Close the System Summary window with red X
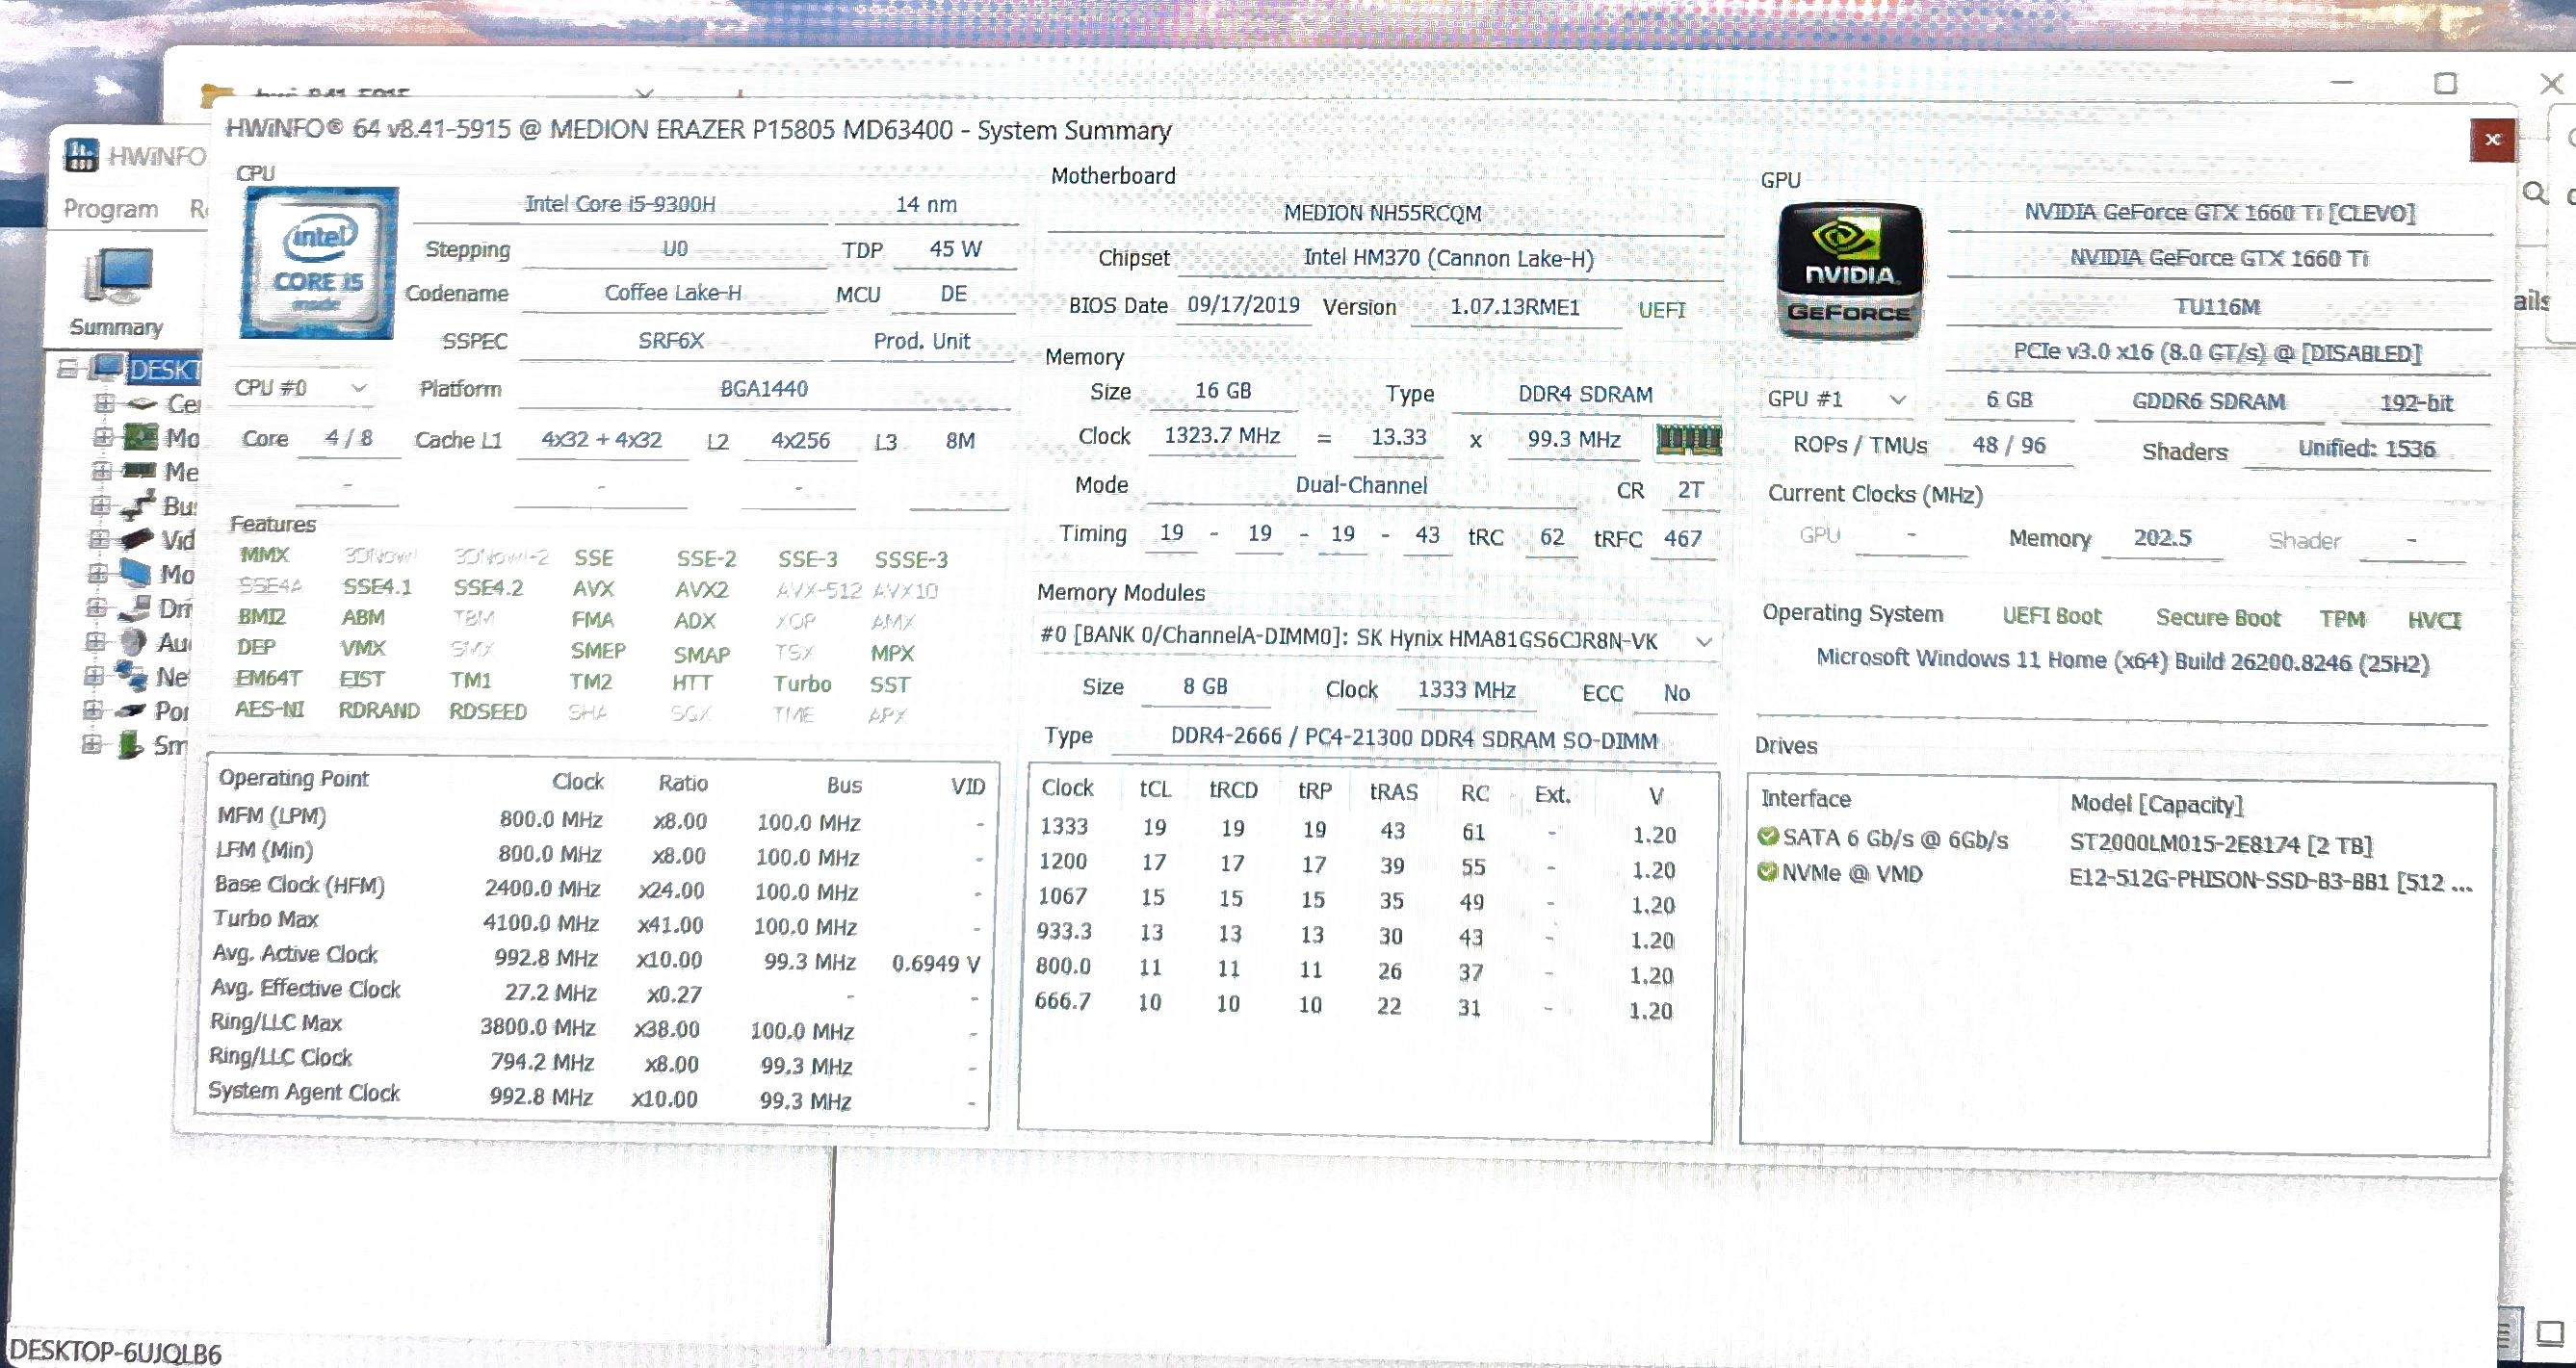This screenshot has height=1368, width=2576. coord(2492,140)
